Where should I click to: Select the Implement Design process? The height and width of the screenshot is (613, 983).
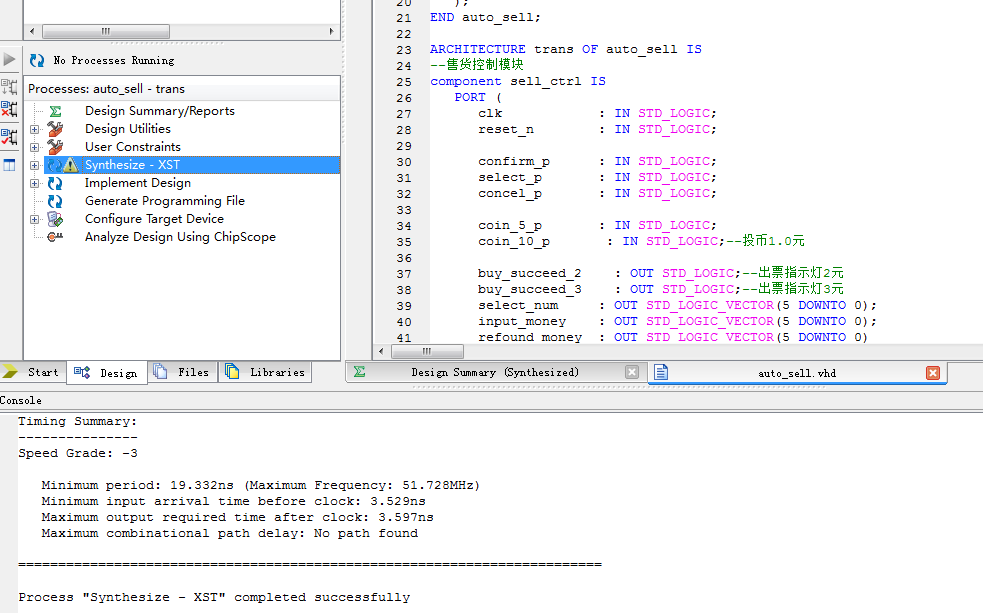tap(137, 183)
